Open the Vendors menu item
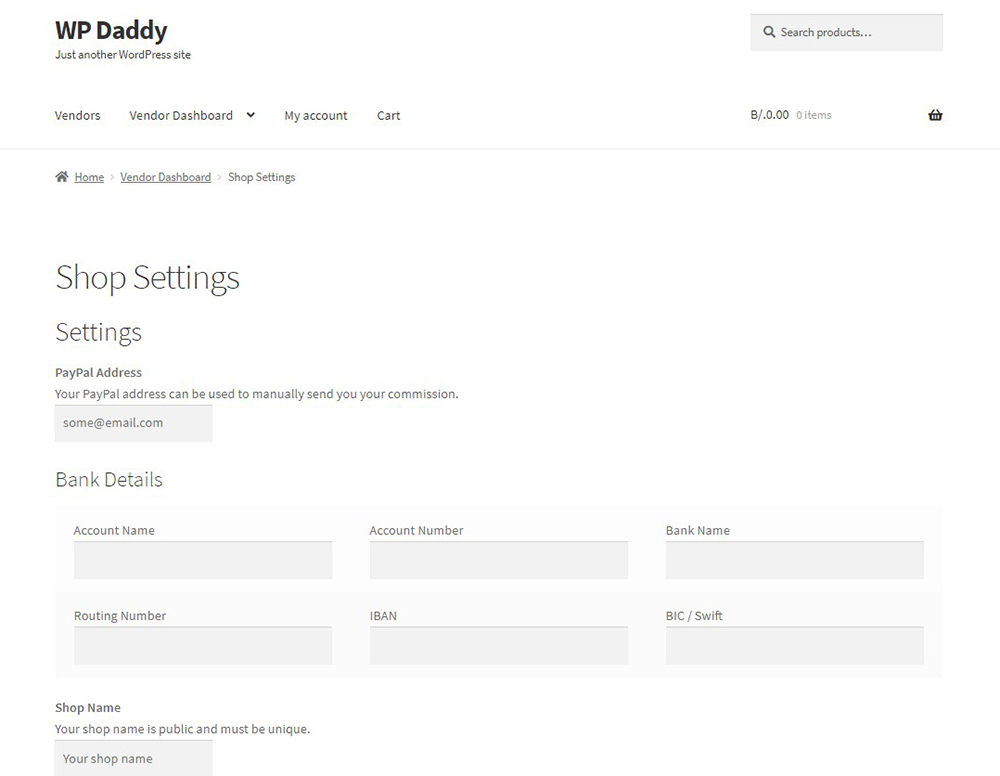1000x776 pixels. pos(78,115)
